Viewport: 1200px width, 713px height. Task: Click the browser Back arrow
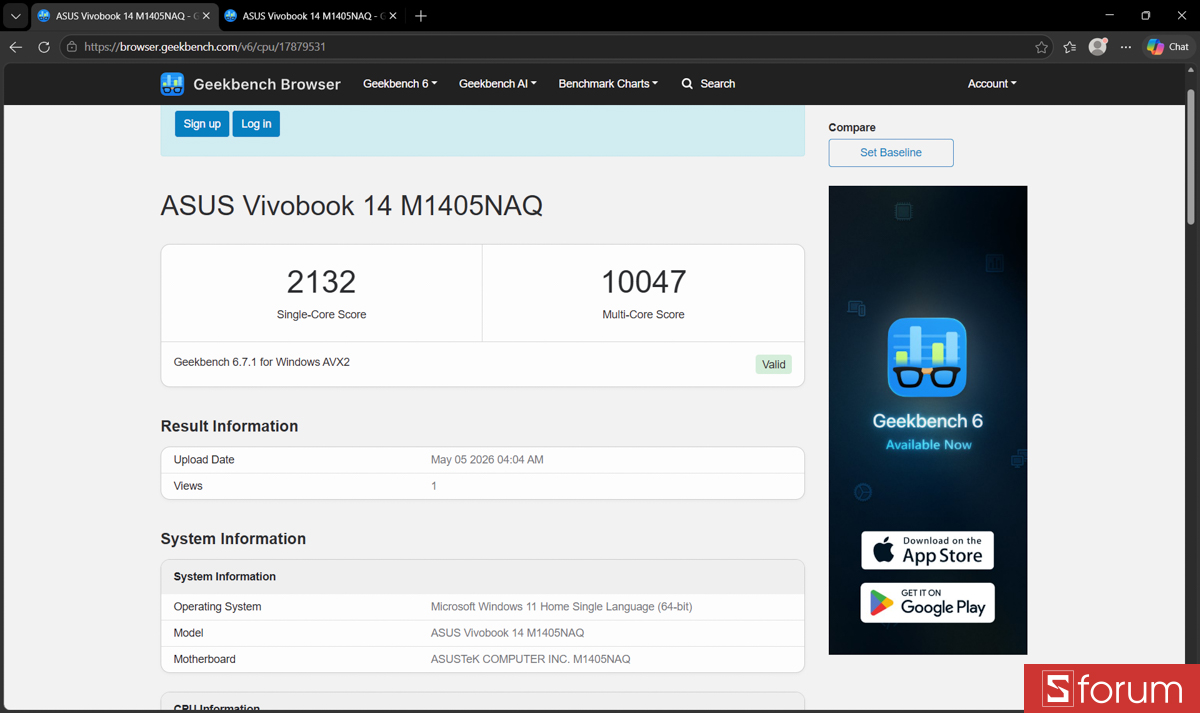(x=16, y=47)
